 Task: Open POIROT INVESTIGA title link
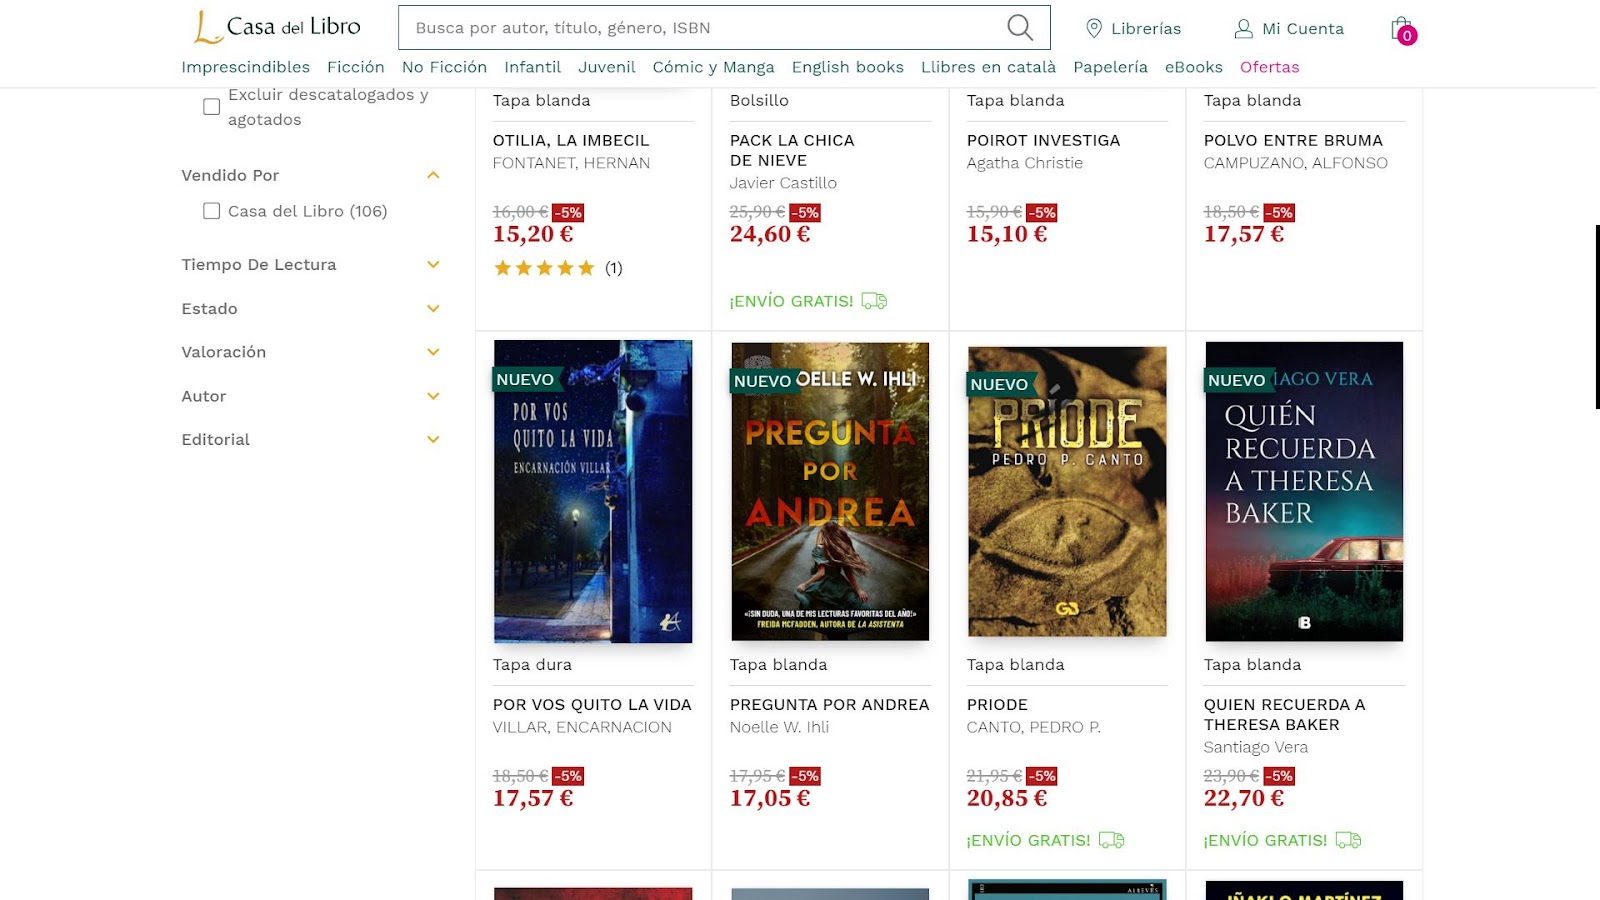pos(1043,141)
